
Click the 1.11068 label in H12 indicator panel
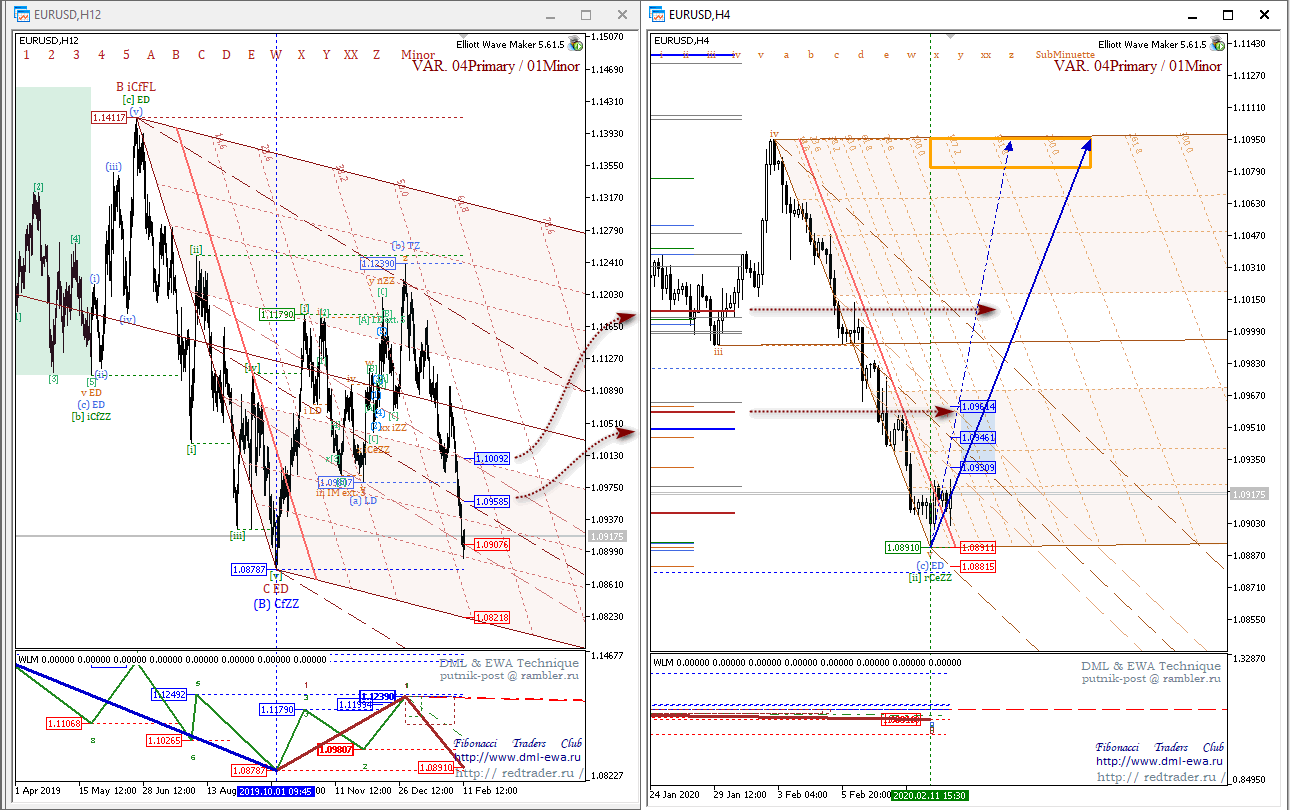(64, 722)
